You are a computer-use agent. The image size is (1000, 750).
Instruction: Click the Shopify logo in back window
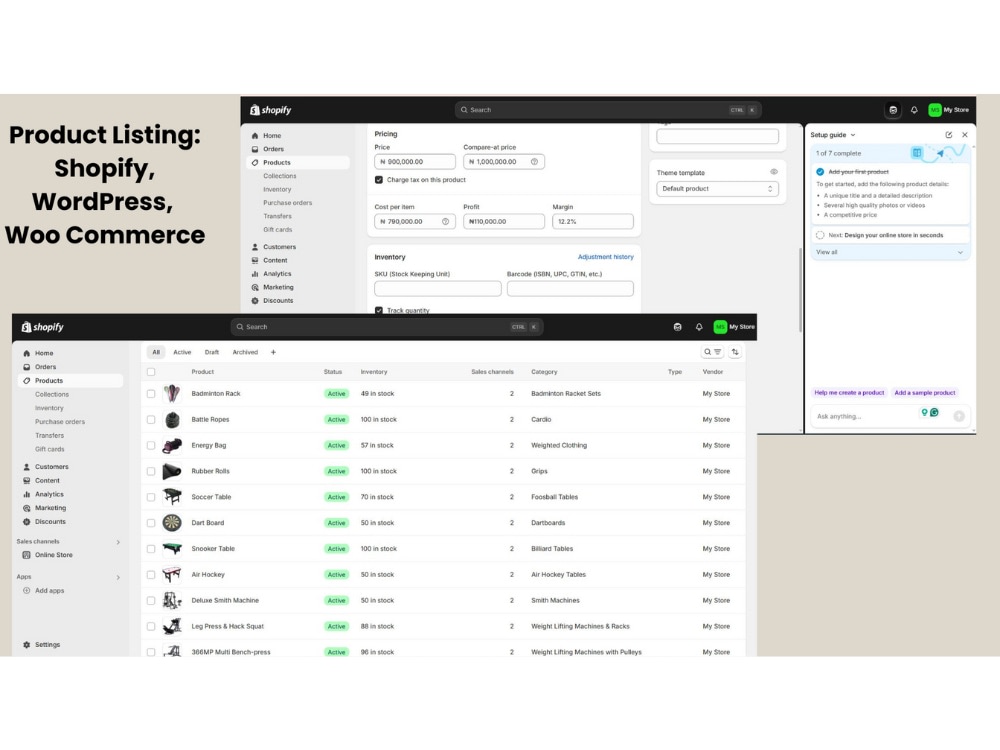click(x=270, y=110)
